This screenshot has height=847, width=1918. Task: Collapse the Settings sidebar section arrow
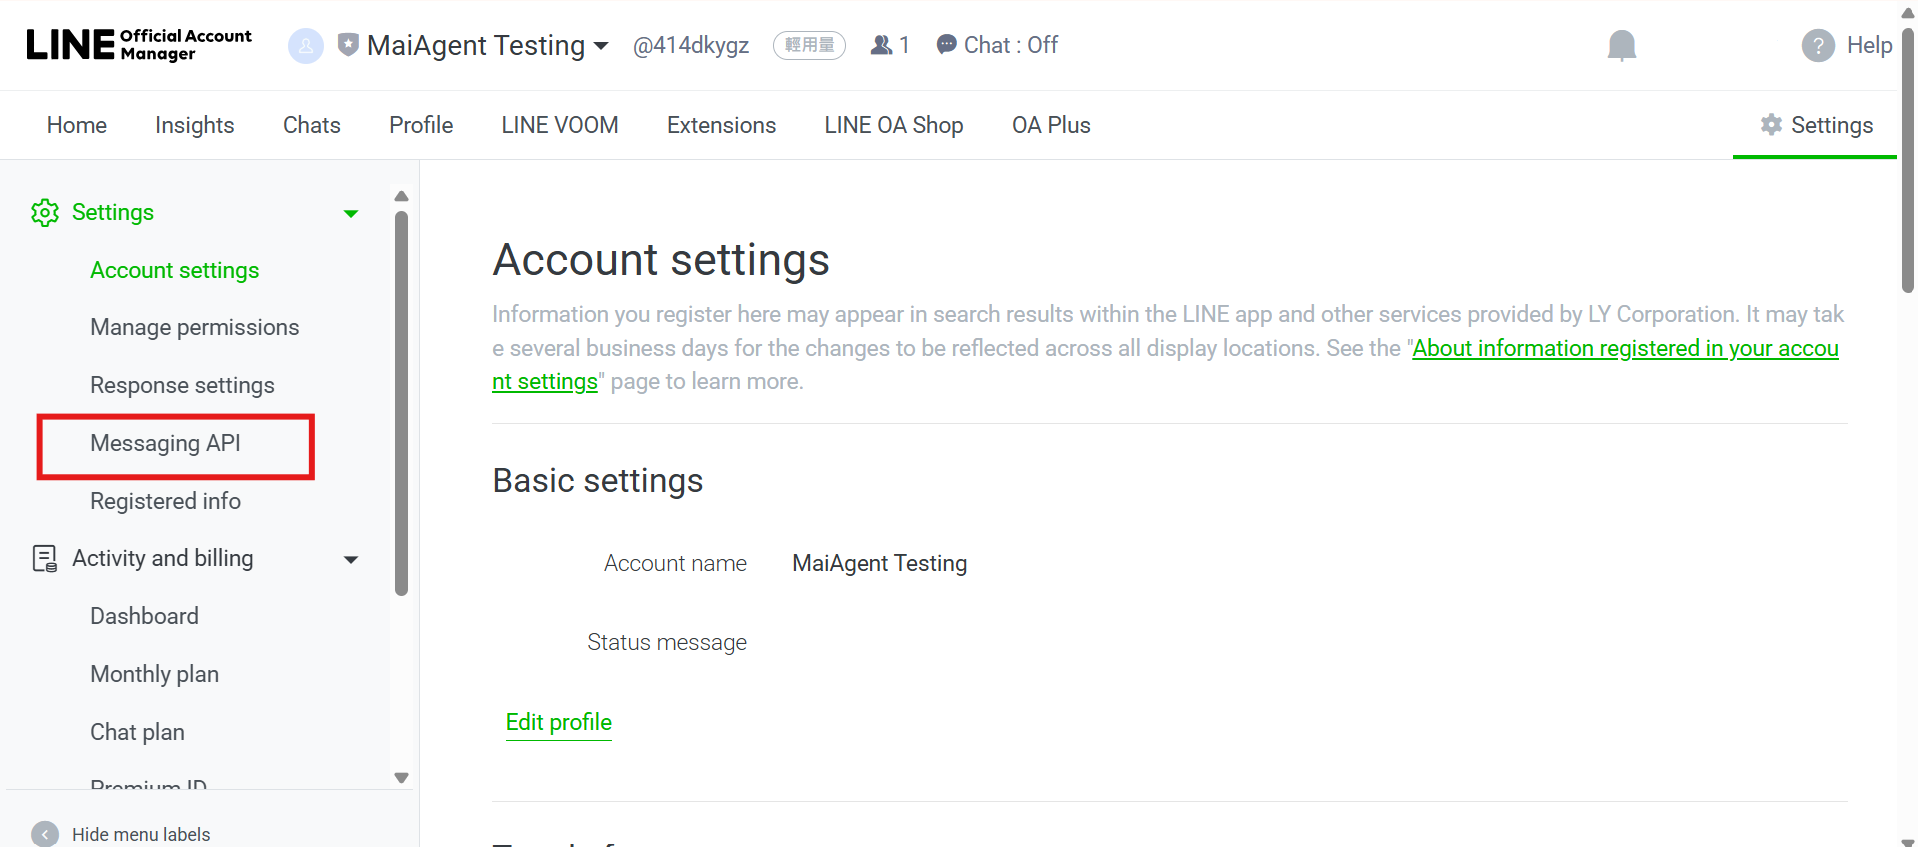coord(351,213)
